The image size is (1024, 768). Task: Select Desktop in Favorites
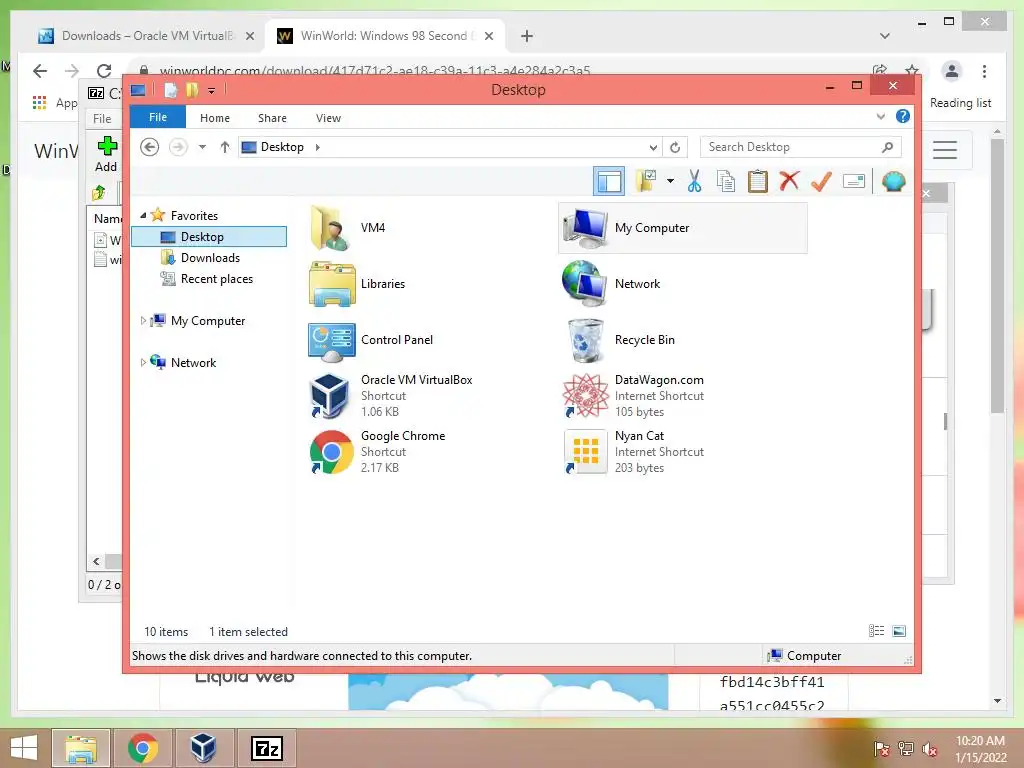pyautogui.click(x=209, y=236)
